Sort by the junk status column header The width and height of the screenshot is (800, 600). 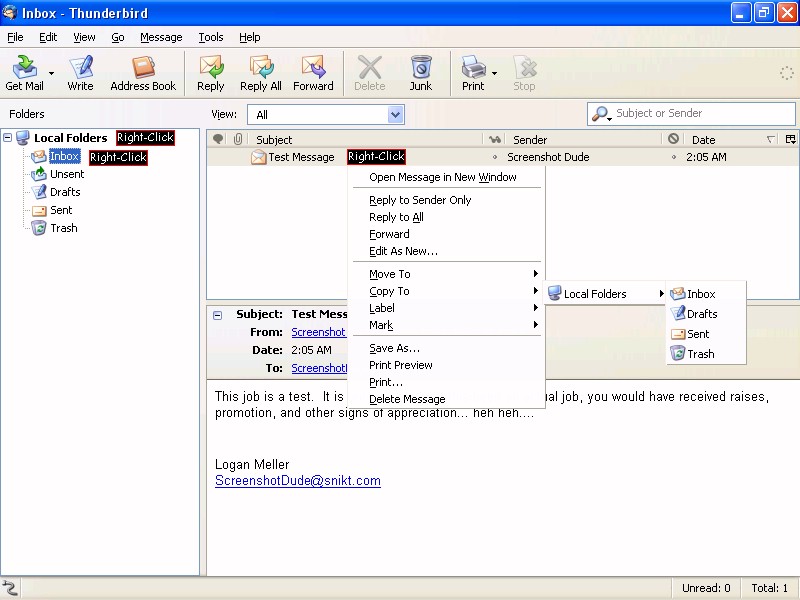tap(673, 139)
